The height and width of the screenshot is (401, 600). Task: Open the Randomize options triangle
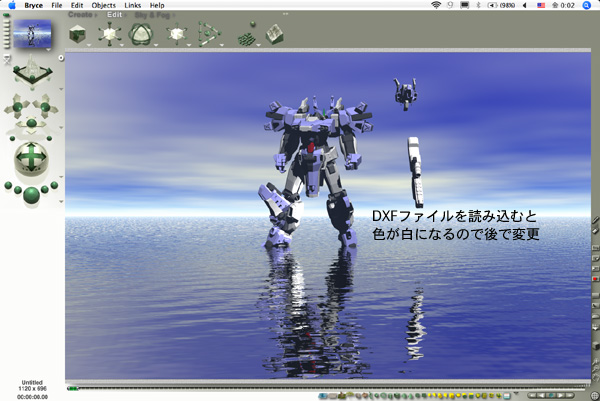click(x=259, y=45)
